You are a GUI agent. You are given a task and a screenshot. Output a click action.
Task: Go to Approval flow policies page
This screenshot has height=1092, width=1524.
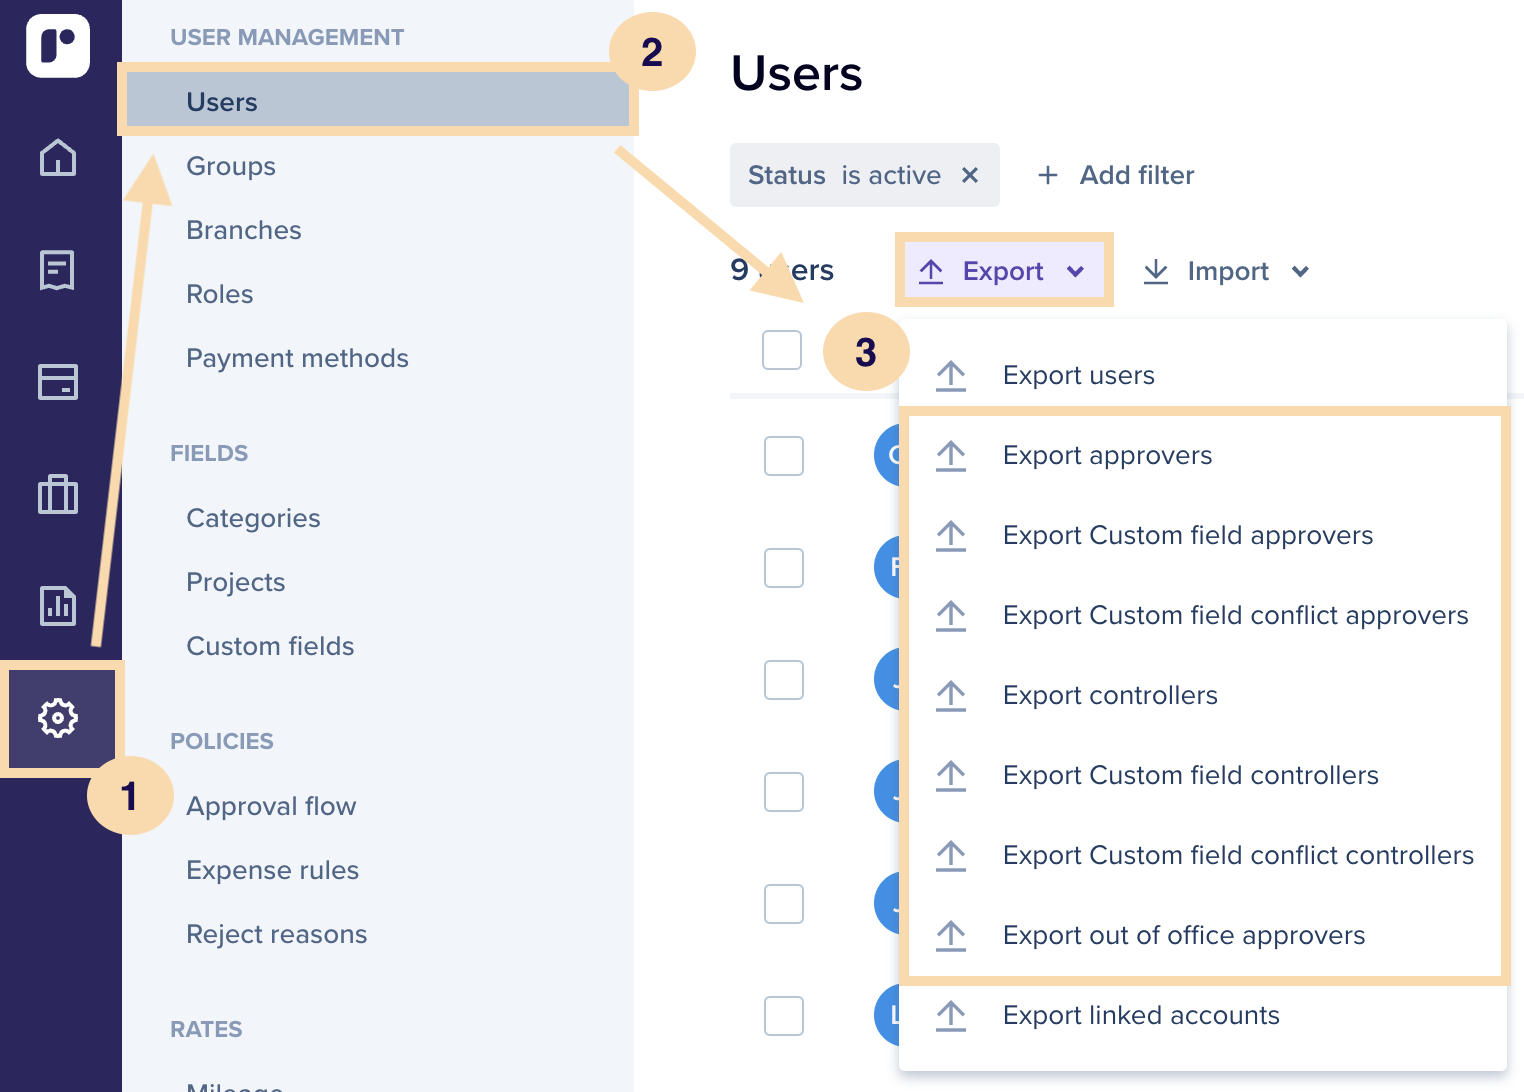[271, 806]
